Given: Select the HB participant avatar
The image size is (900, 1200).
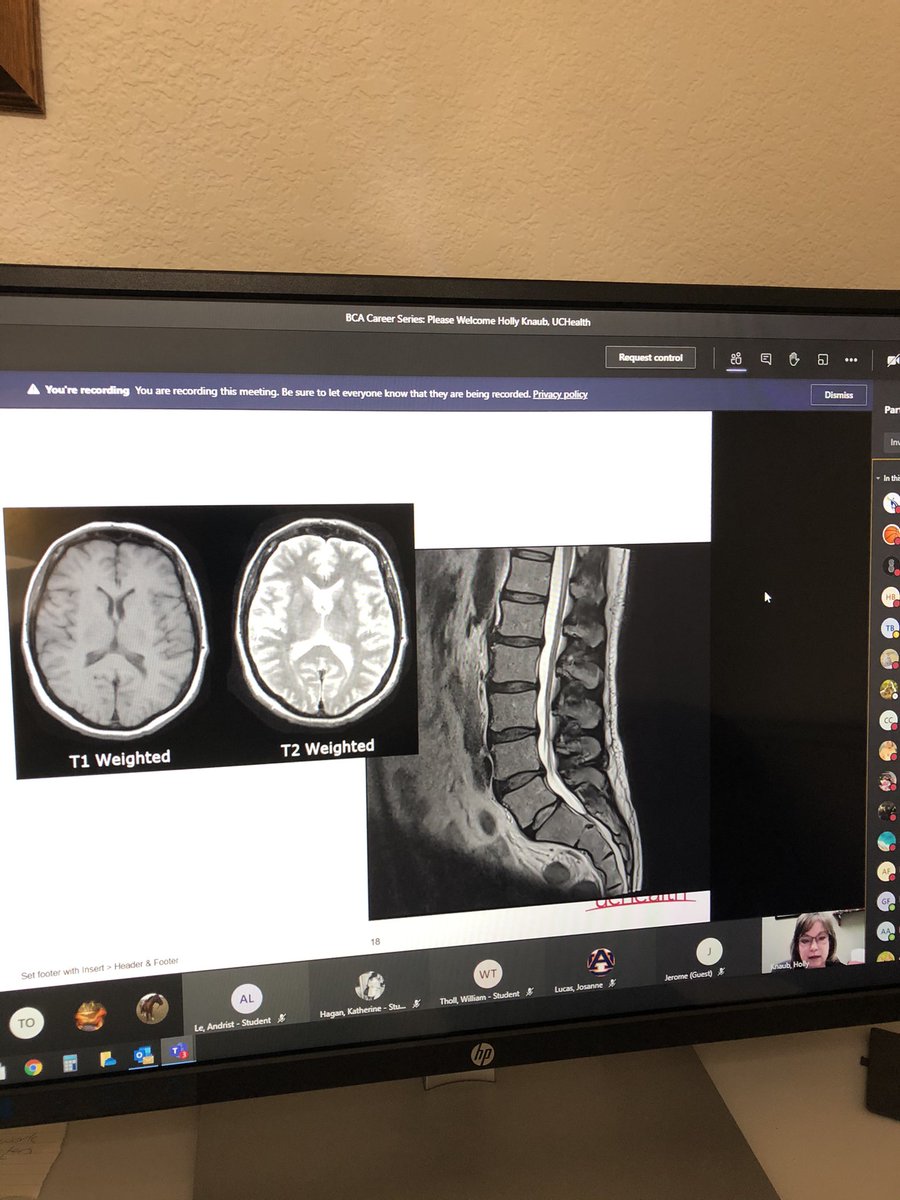Looking at the screenshot, I should 890,597.
